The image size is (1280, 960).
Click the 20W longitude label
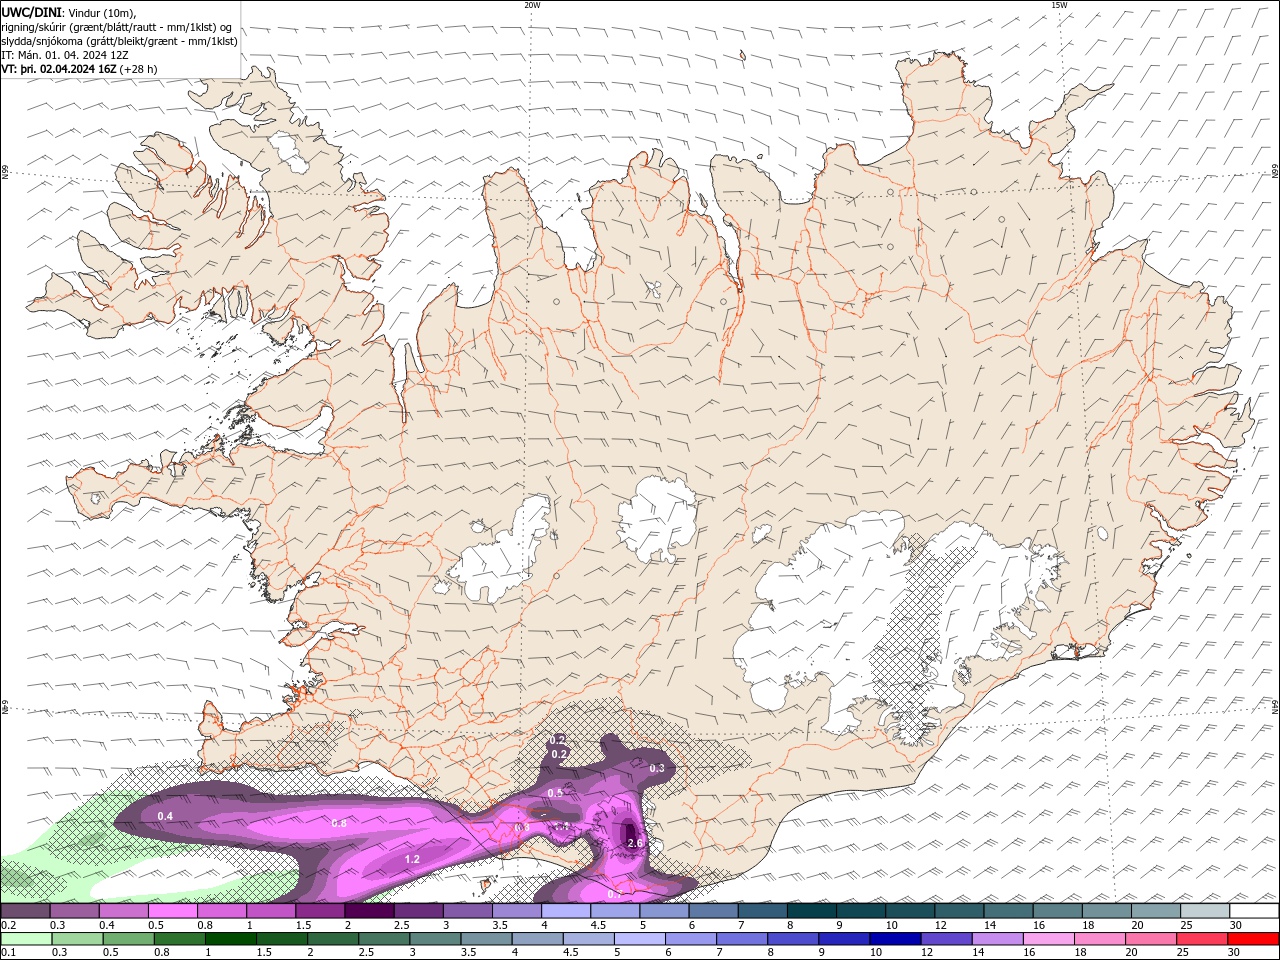tap(532, 5)
